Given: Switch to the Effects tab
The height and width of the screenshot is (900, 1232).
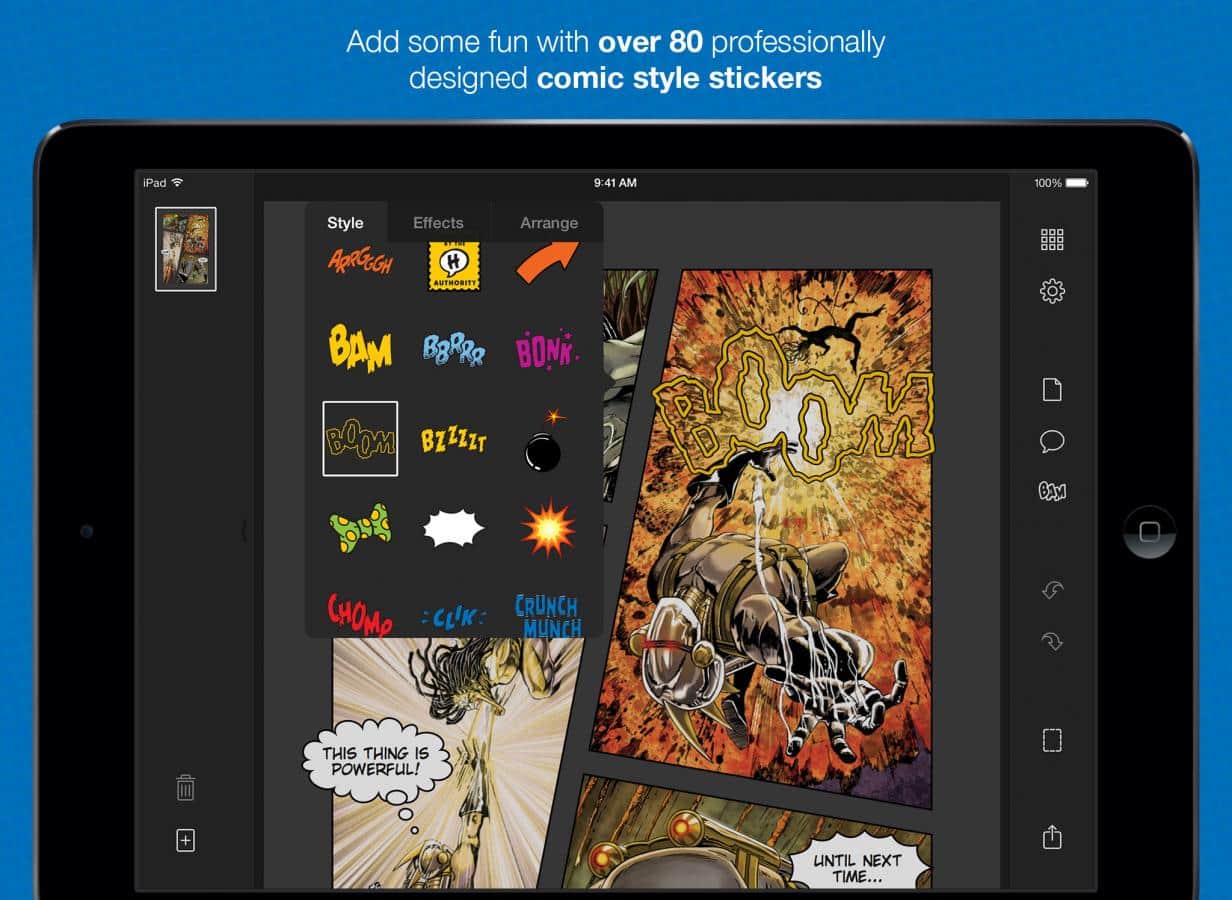Looking at the screenshot, I should (438, 223).
